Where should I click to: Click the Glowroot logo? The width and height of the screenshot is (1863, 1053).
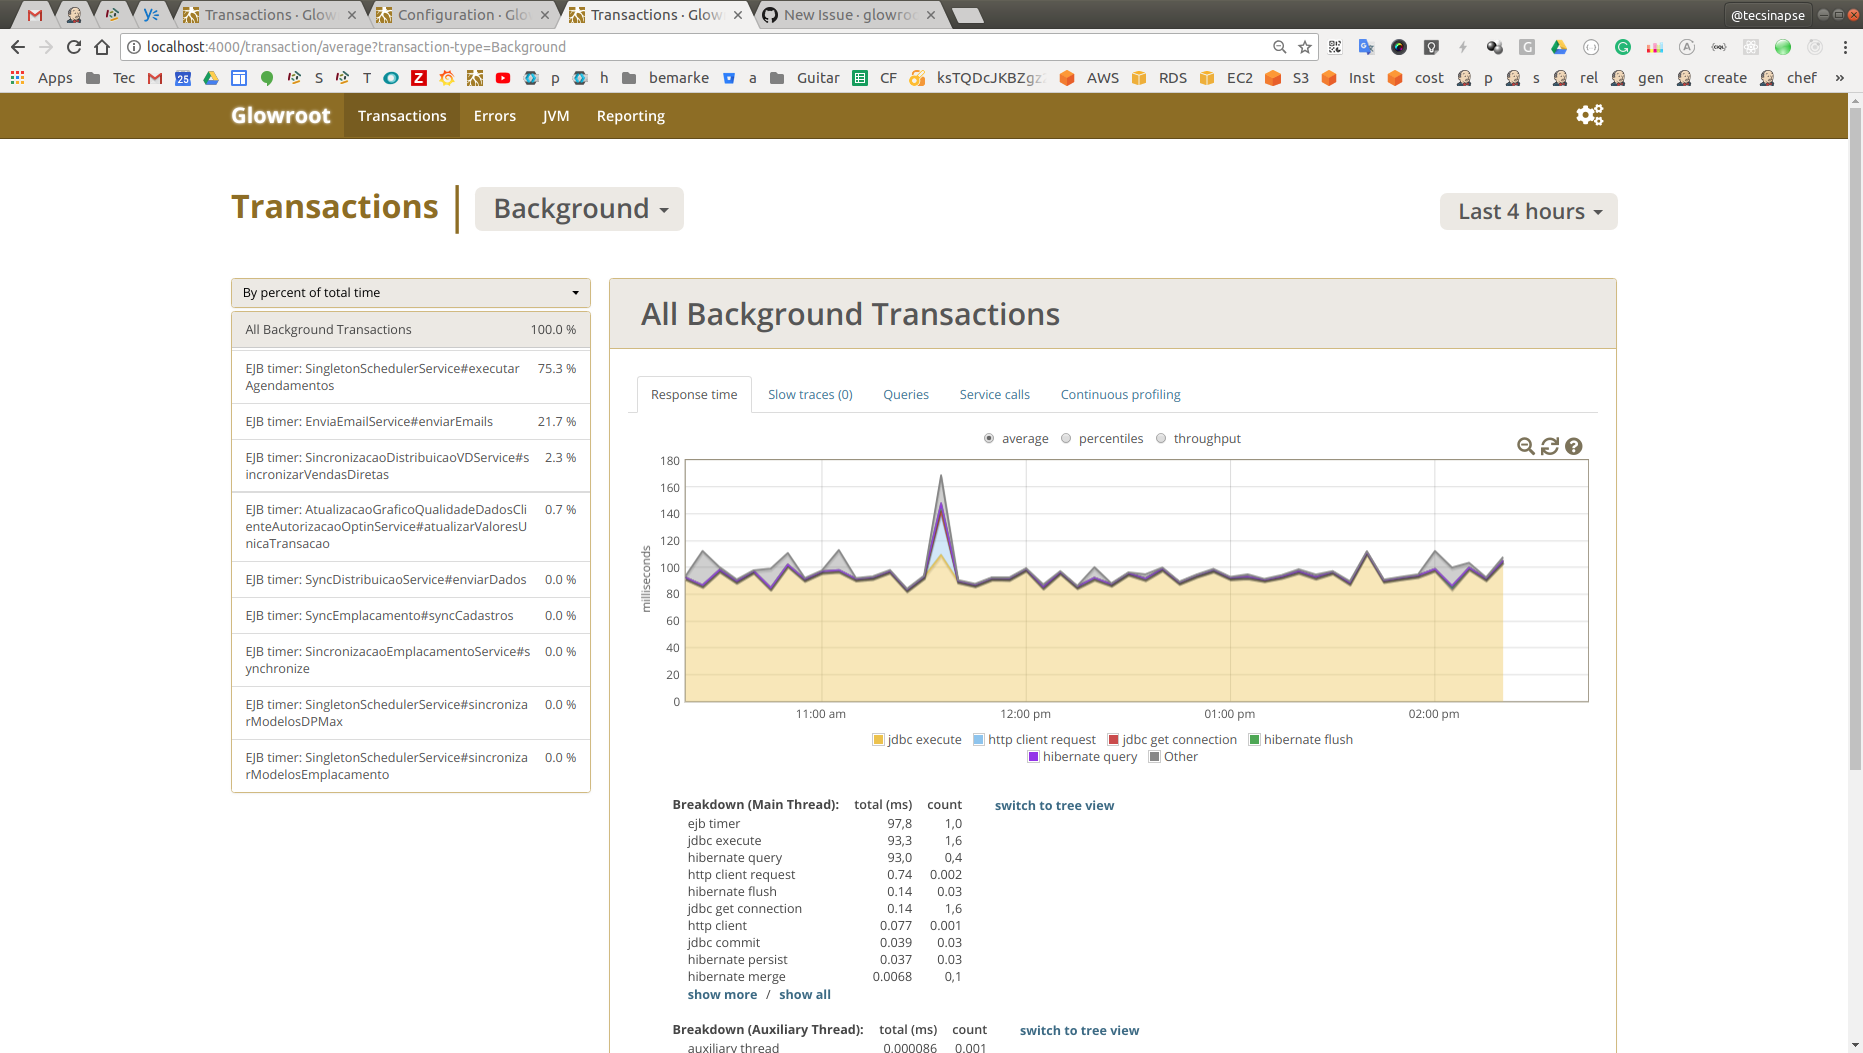pyautogui.click(x=280, y=115)
